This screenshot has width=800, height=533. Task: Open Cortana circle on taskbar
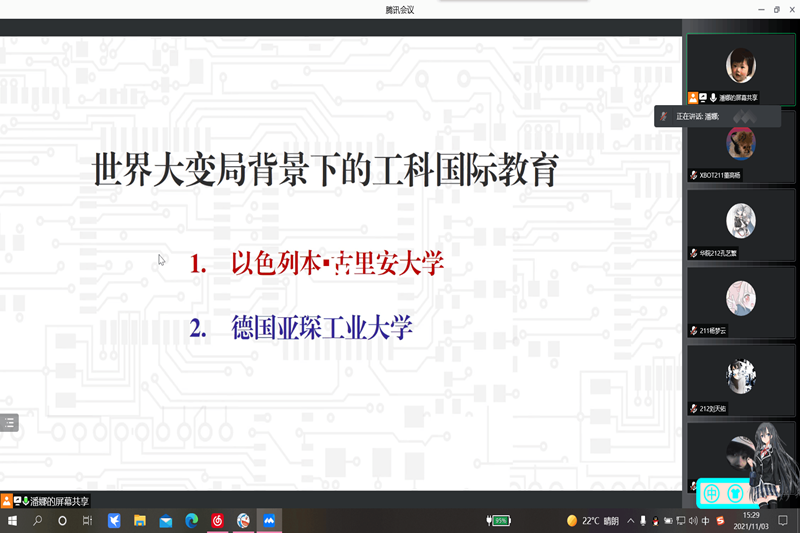click(62, 521)
